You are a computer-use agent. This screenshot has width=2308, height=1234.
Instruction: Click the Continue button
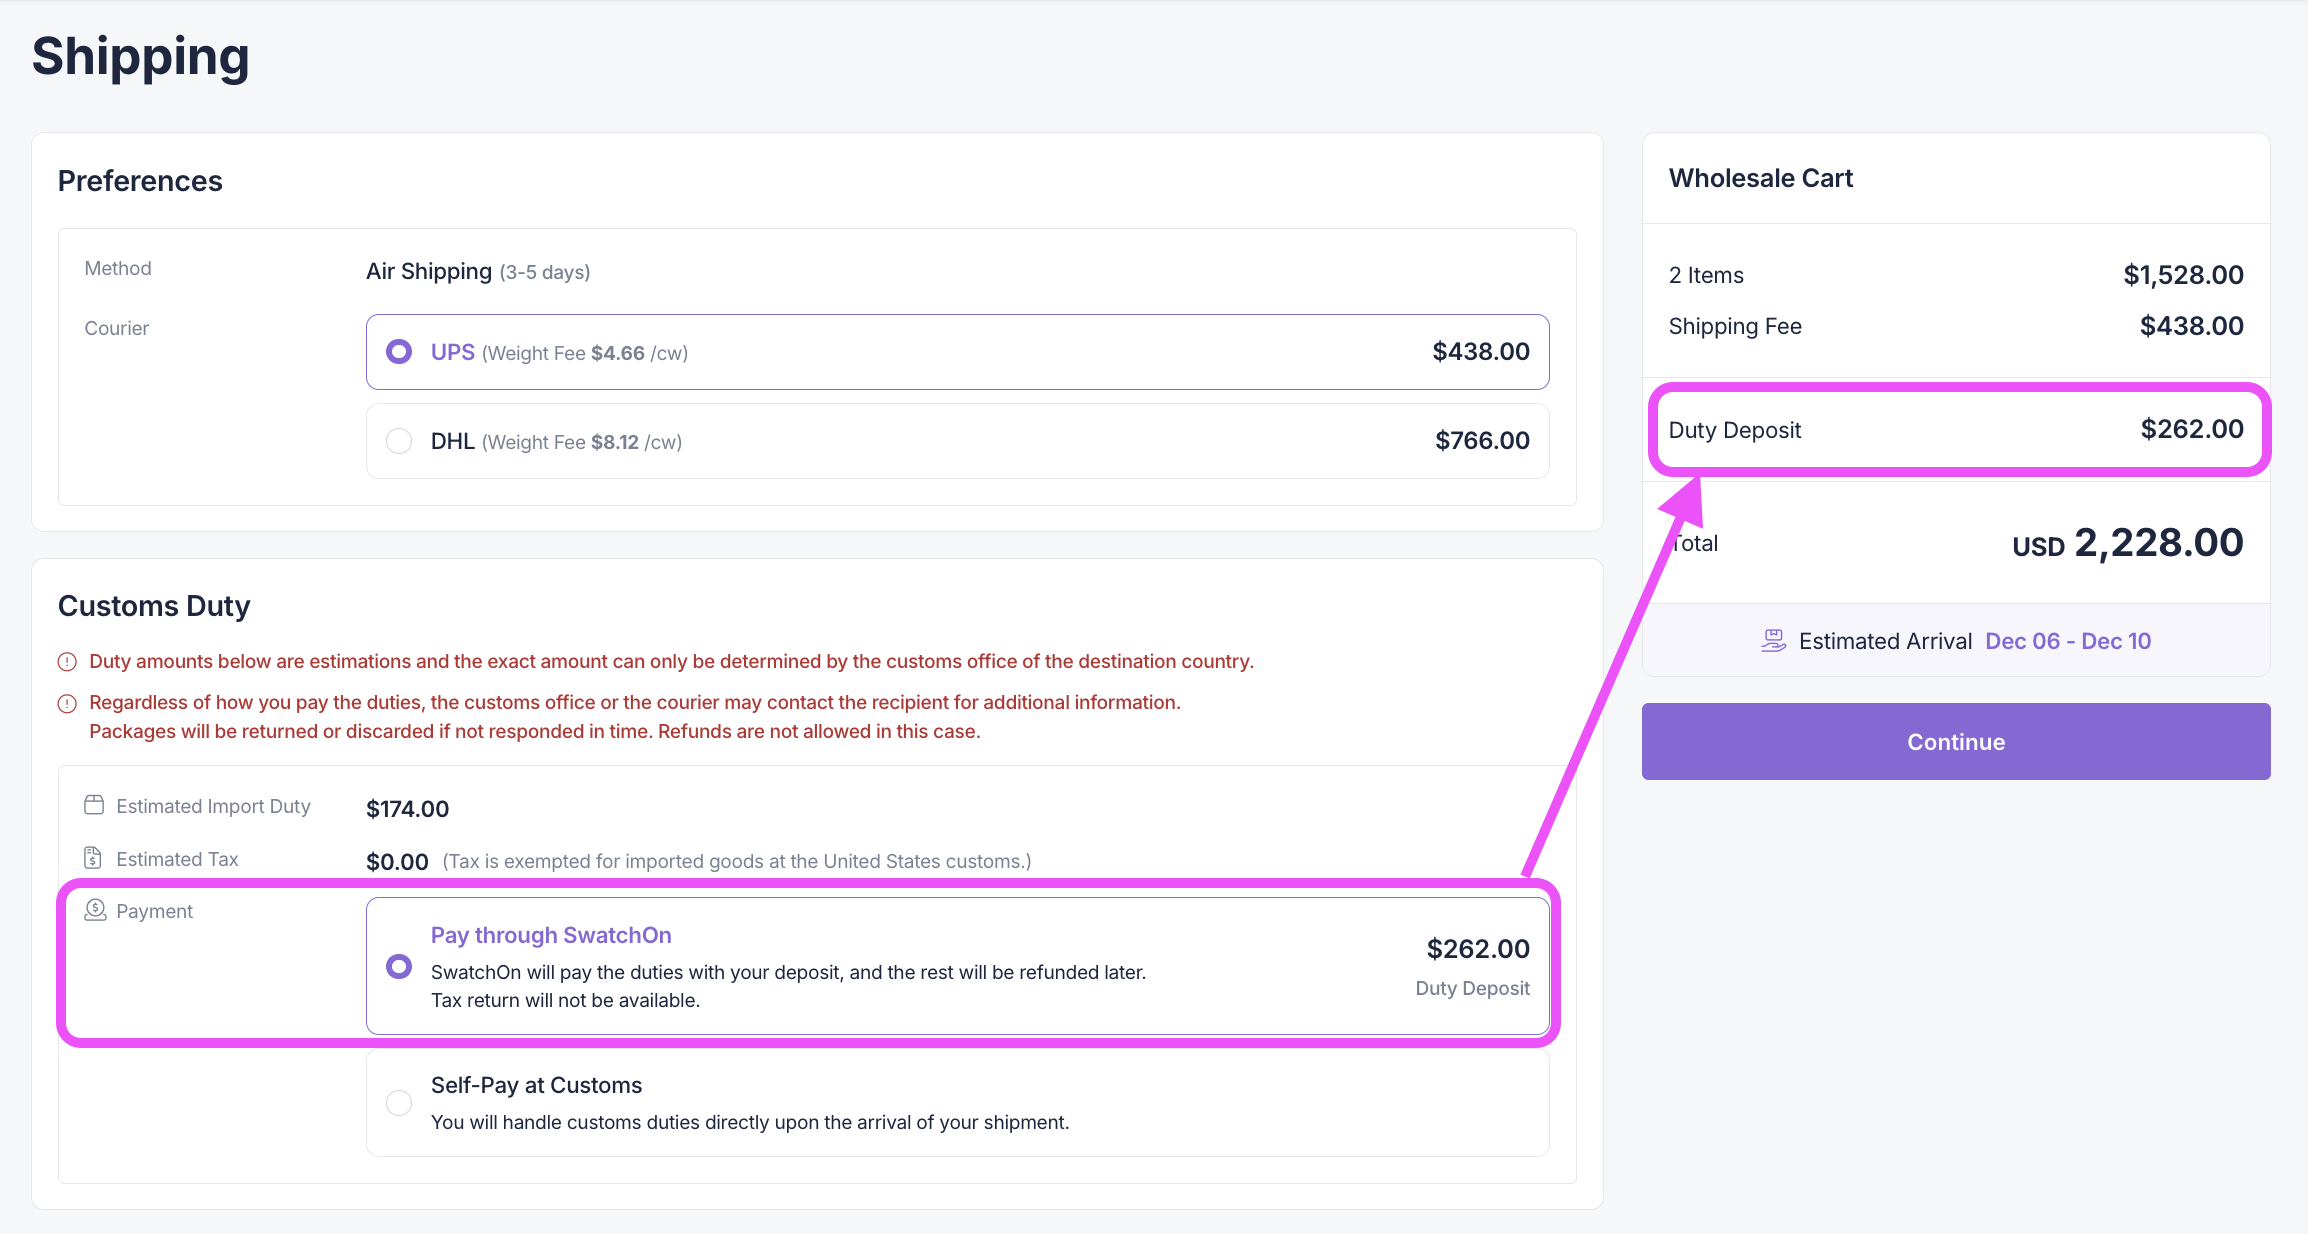[1956, 741]
